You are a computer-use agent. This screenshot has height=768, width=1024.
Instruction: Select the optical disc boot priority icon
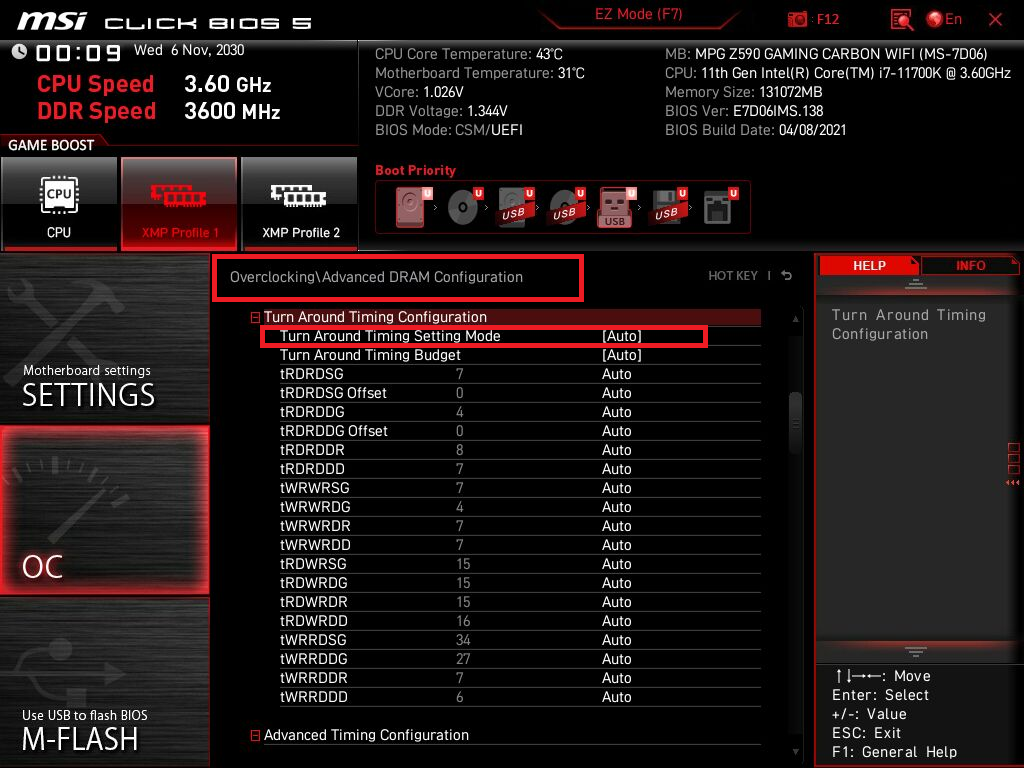point(464,207)
